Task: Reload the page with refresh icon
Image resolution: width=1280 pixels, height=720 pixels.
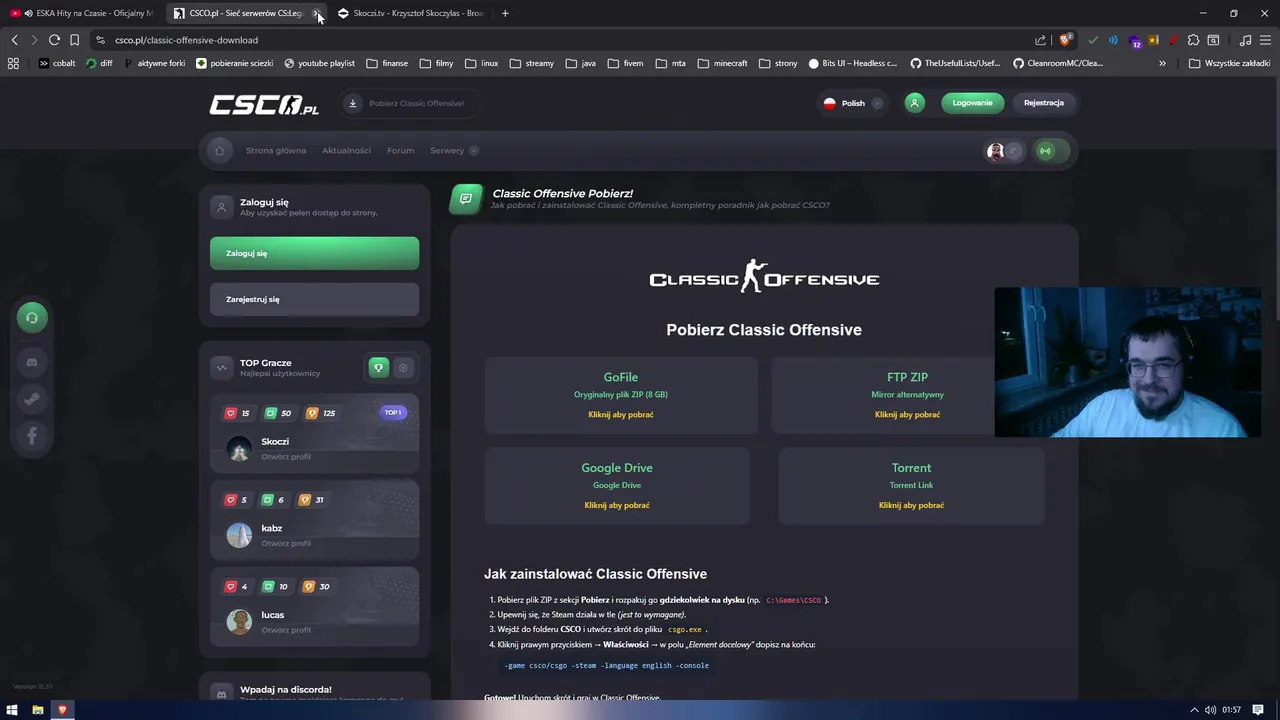Action: coord(54,40)
